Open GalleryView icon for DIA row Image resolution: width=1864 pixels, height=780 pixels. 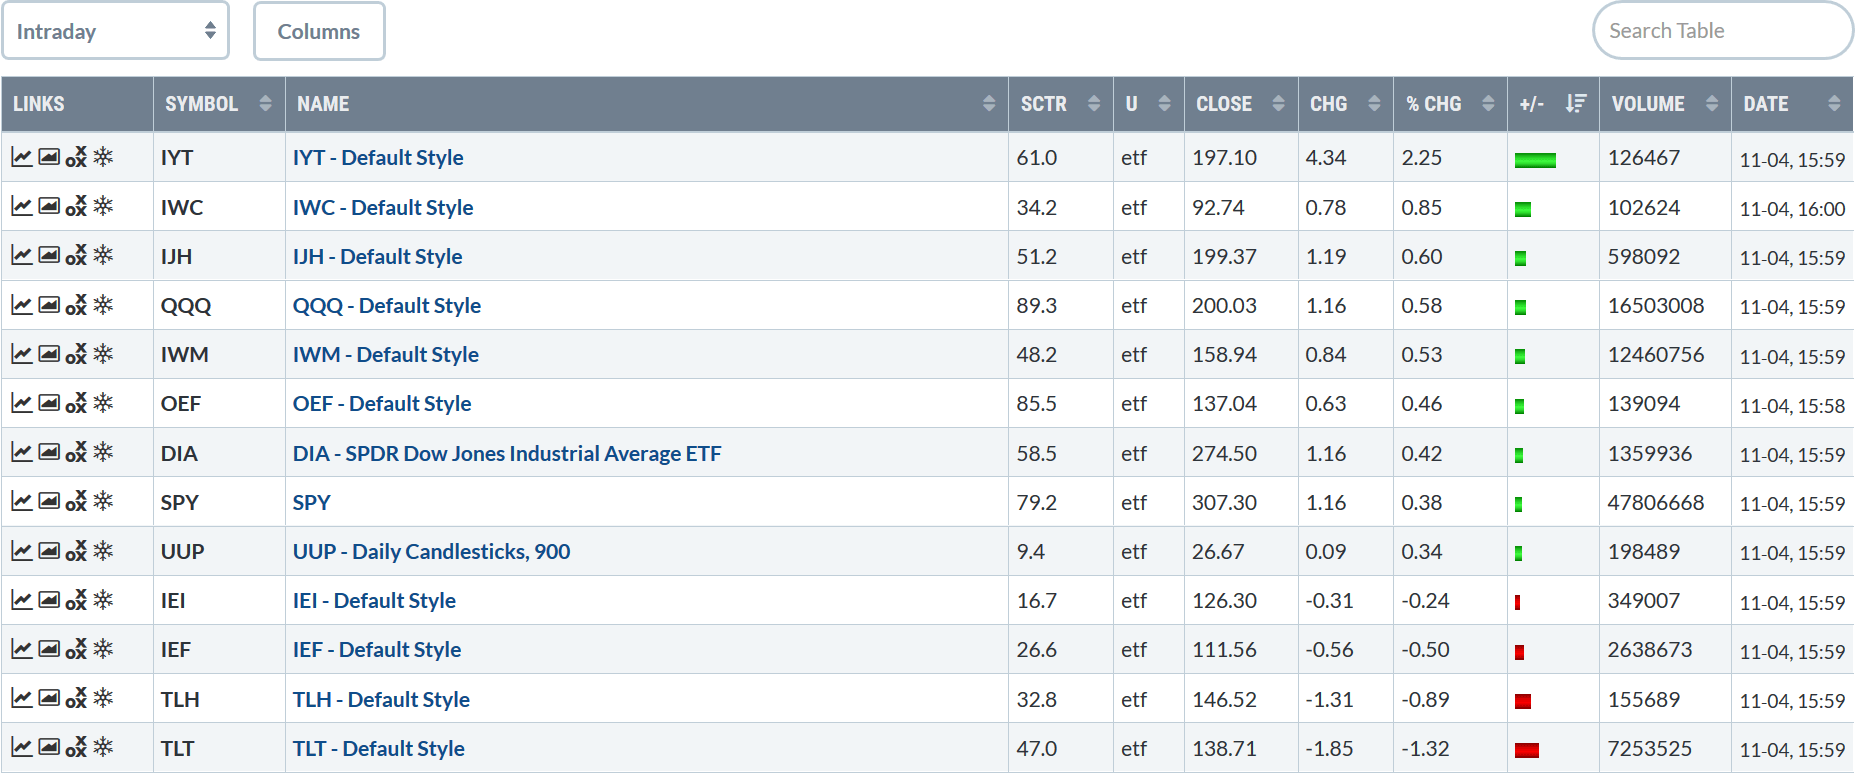click(49, 452)
